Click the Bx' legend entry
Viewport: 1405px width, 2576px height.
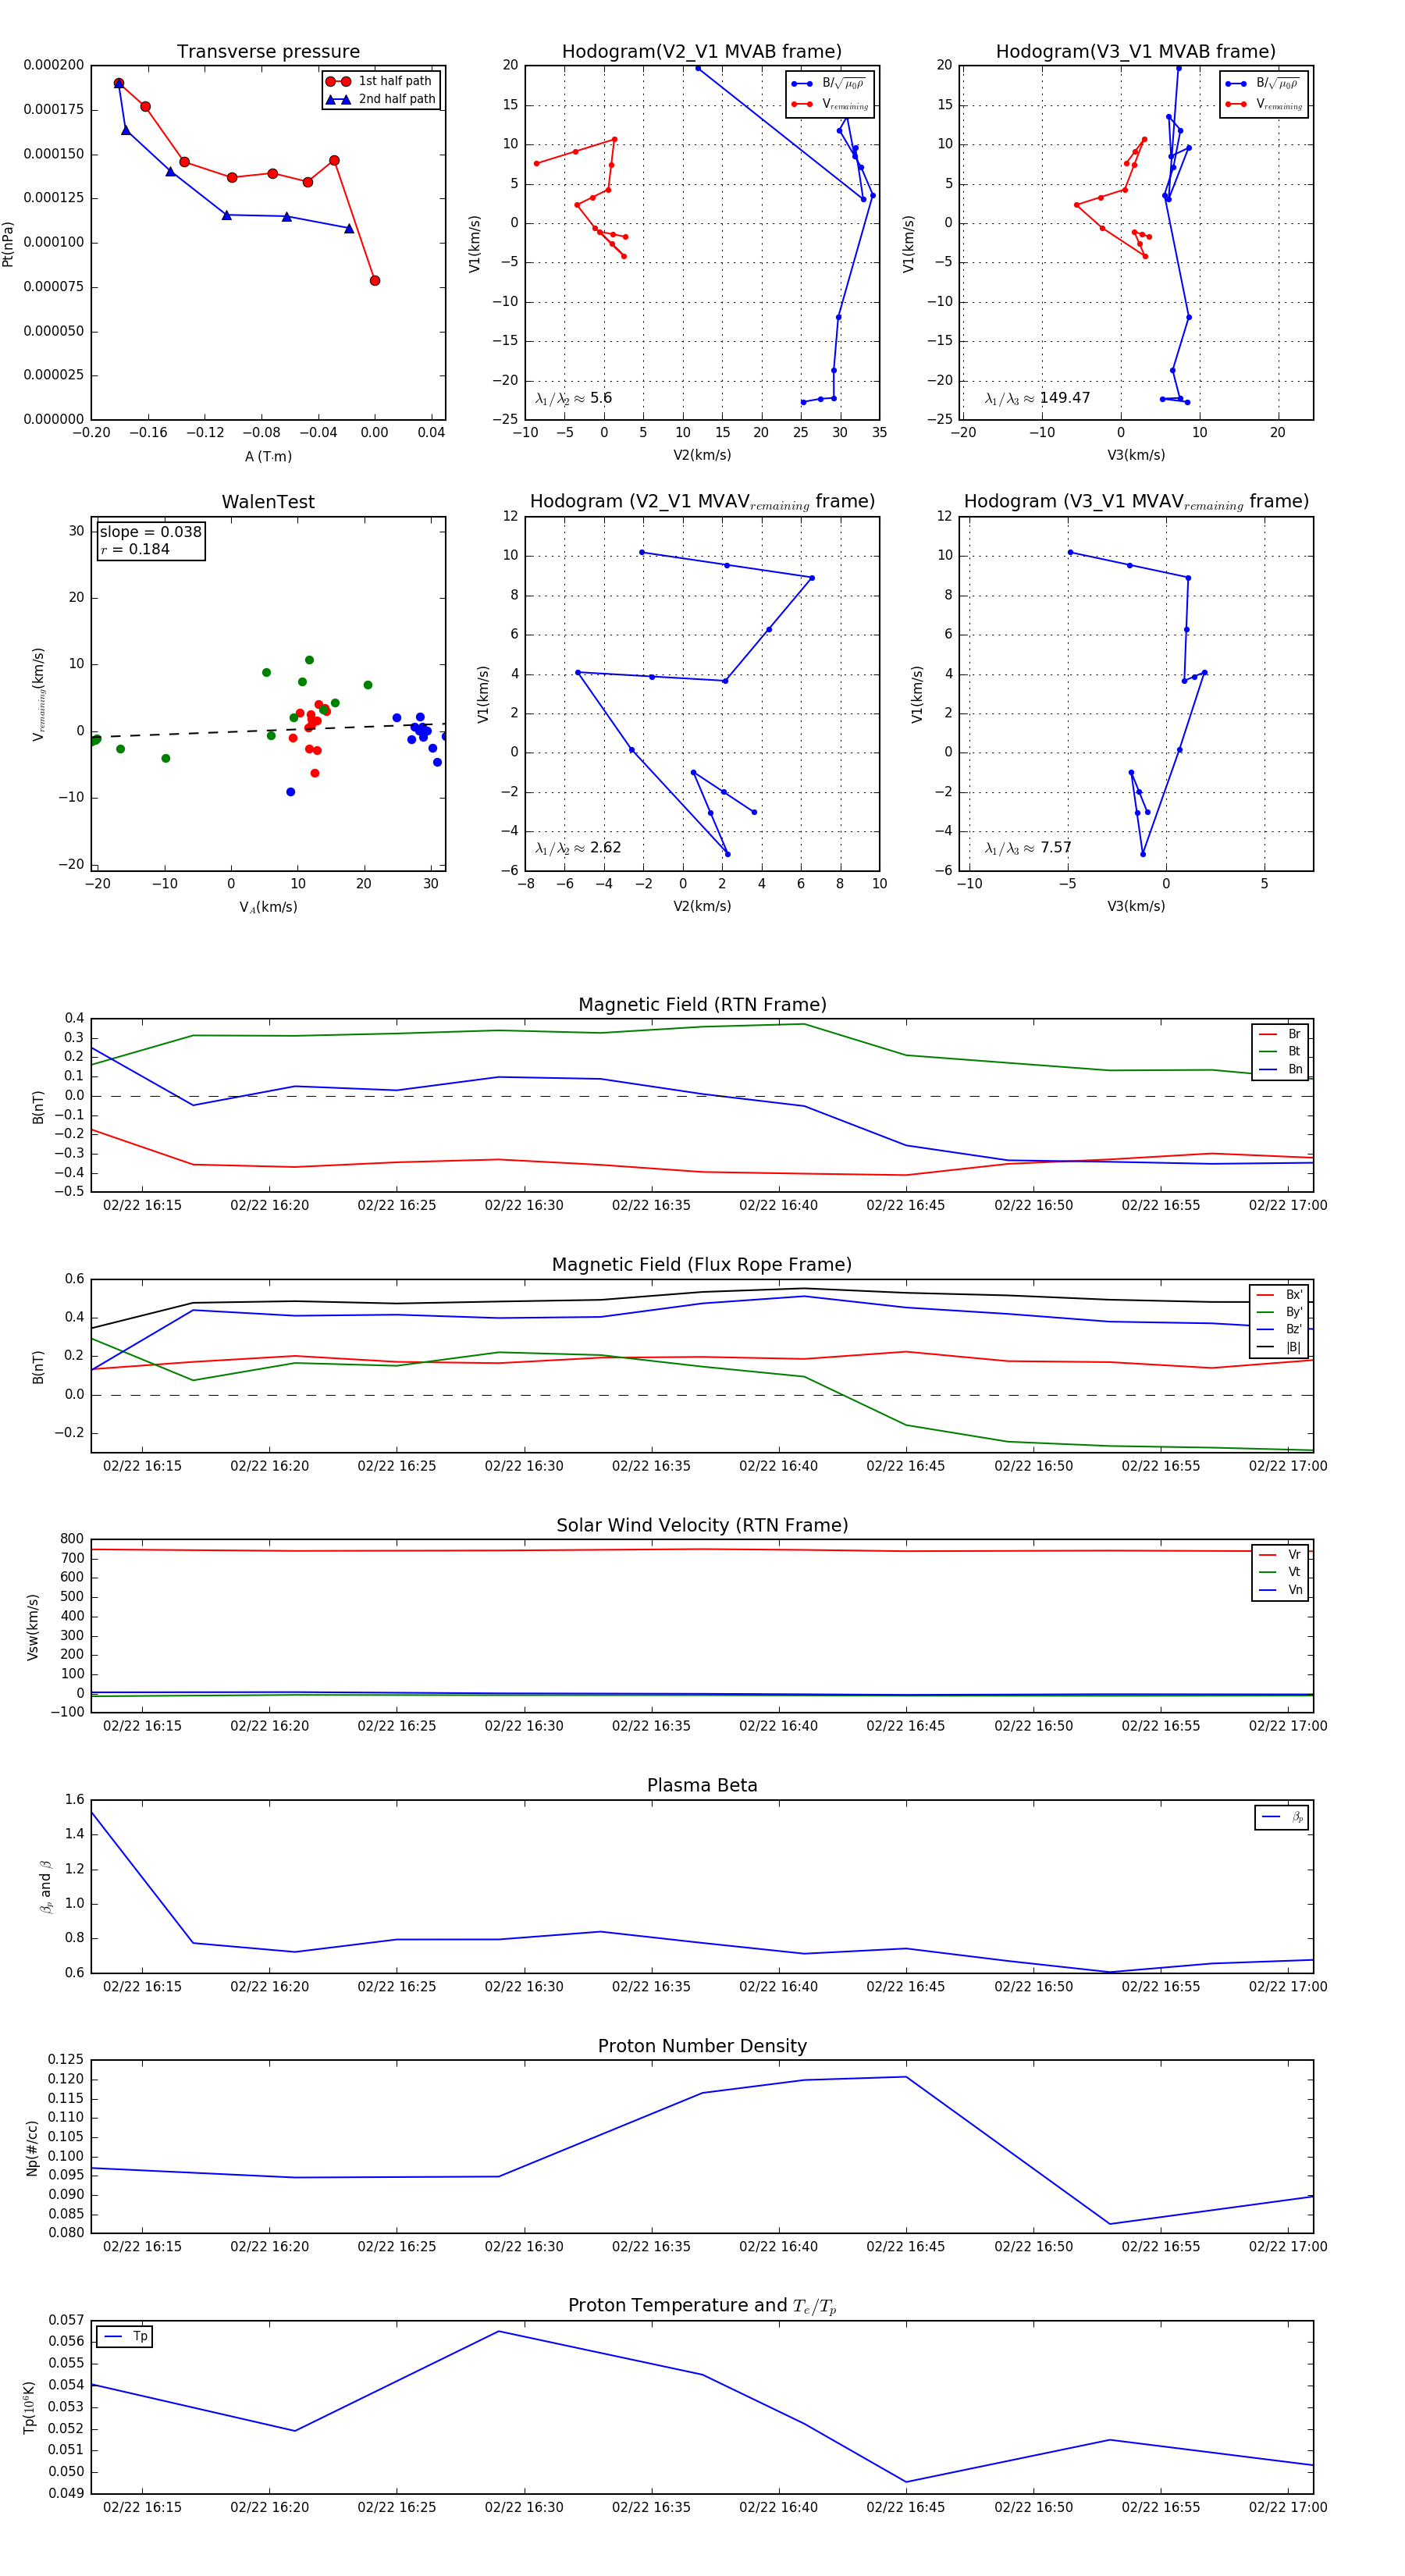pyautogui.click(x=1279, y=1294)
